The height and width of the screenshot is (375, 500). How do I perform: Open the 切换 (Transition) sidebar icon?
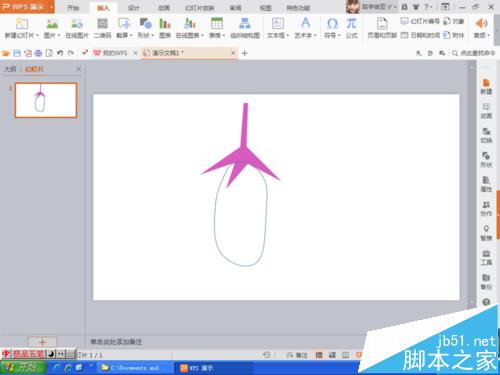click(486, 135)
